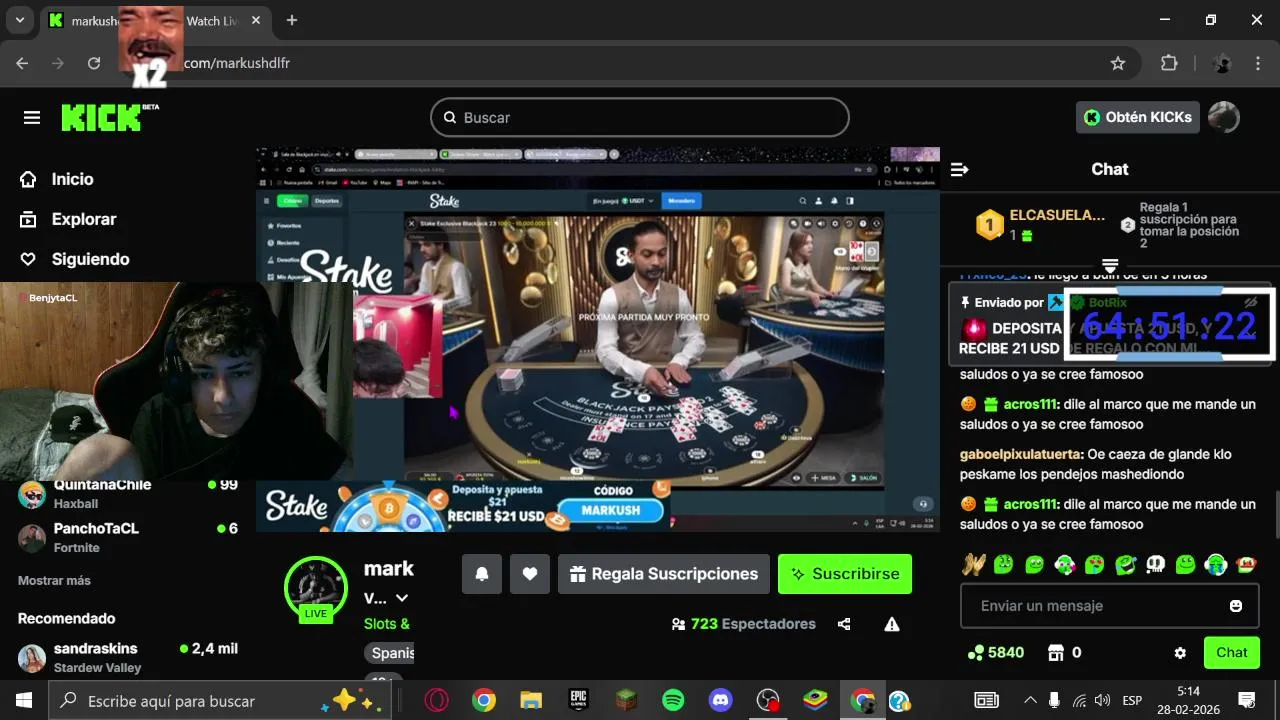Insert the white skull emote
This screenshot has width=1280, height=720.
click(x=1155, y=564)
